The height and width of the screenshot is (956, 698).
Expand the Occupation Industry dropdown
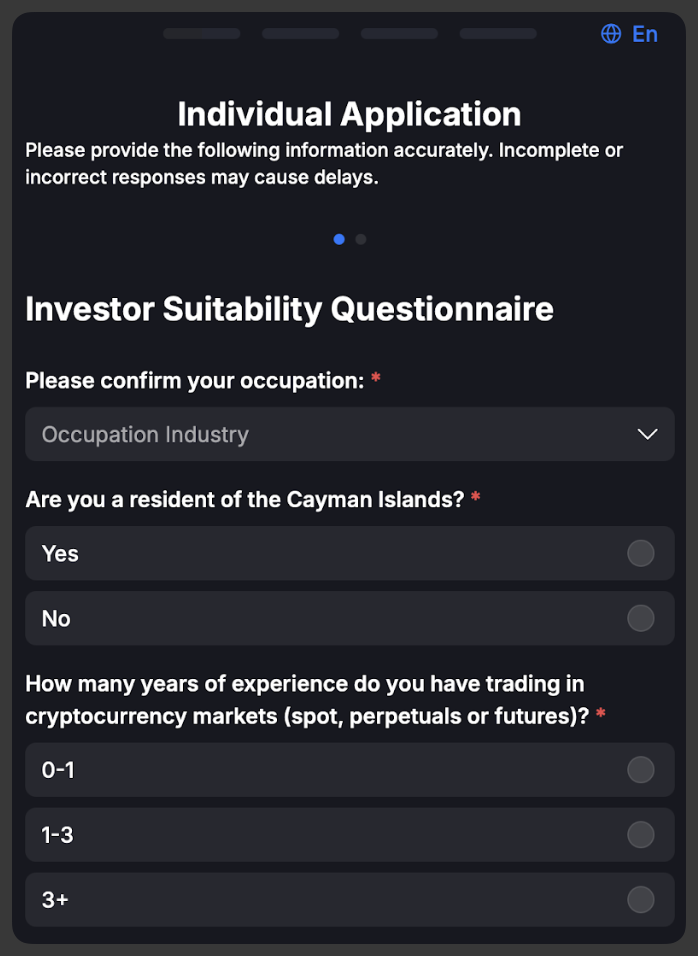350,434
